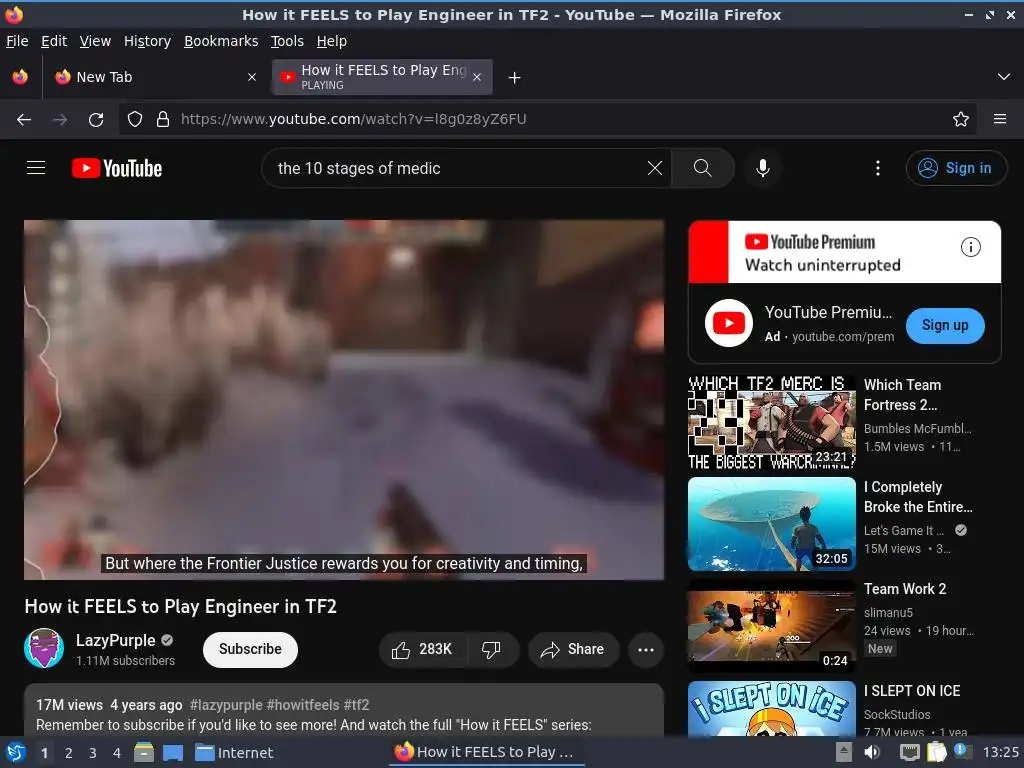Open the tracking protection shield
Viewport: 1024px width, 768px height.
point(135,119)
